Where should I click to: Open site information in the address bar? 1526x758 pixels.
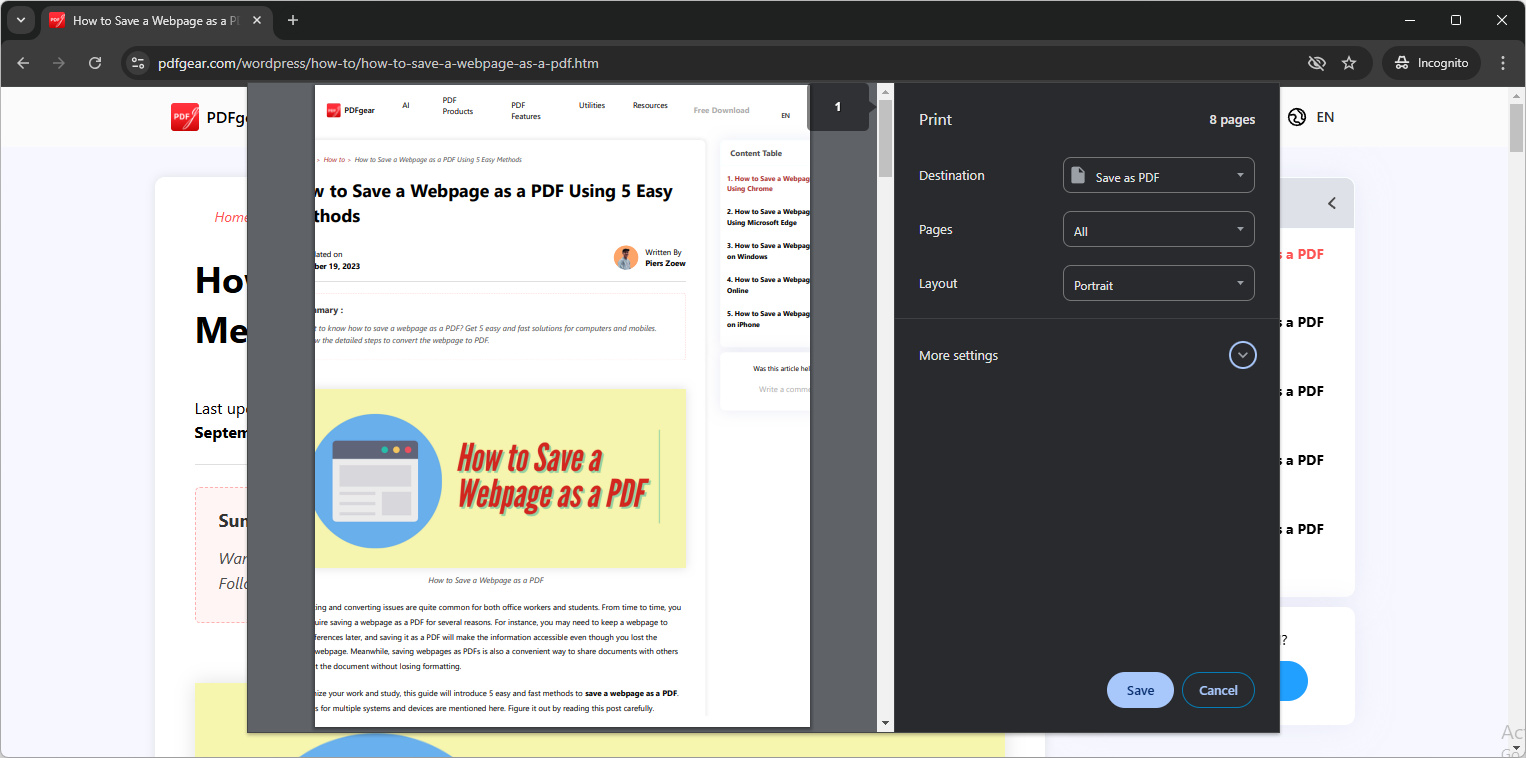pos(137,62)
